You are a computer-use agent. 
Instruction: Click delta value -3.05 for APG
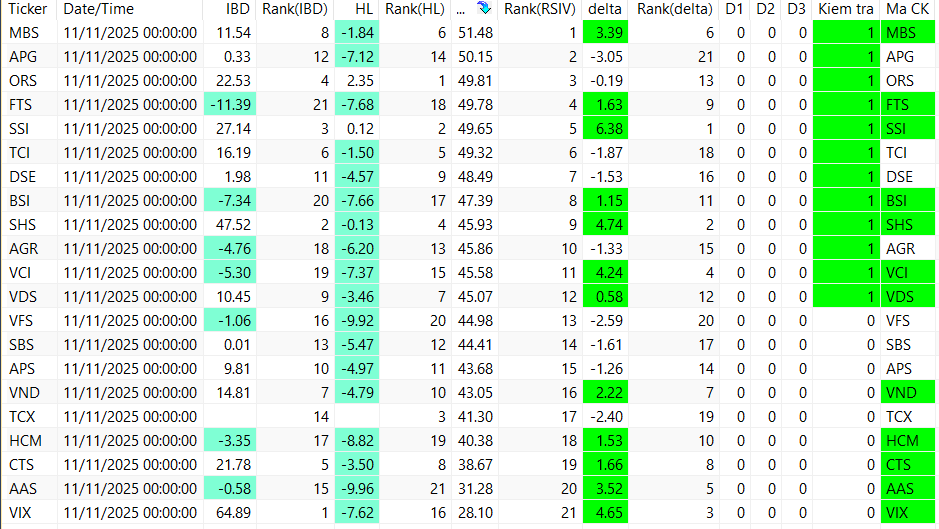coord(605,57)
